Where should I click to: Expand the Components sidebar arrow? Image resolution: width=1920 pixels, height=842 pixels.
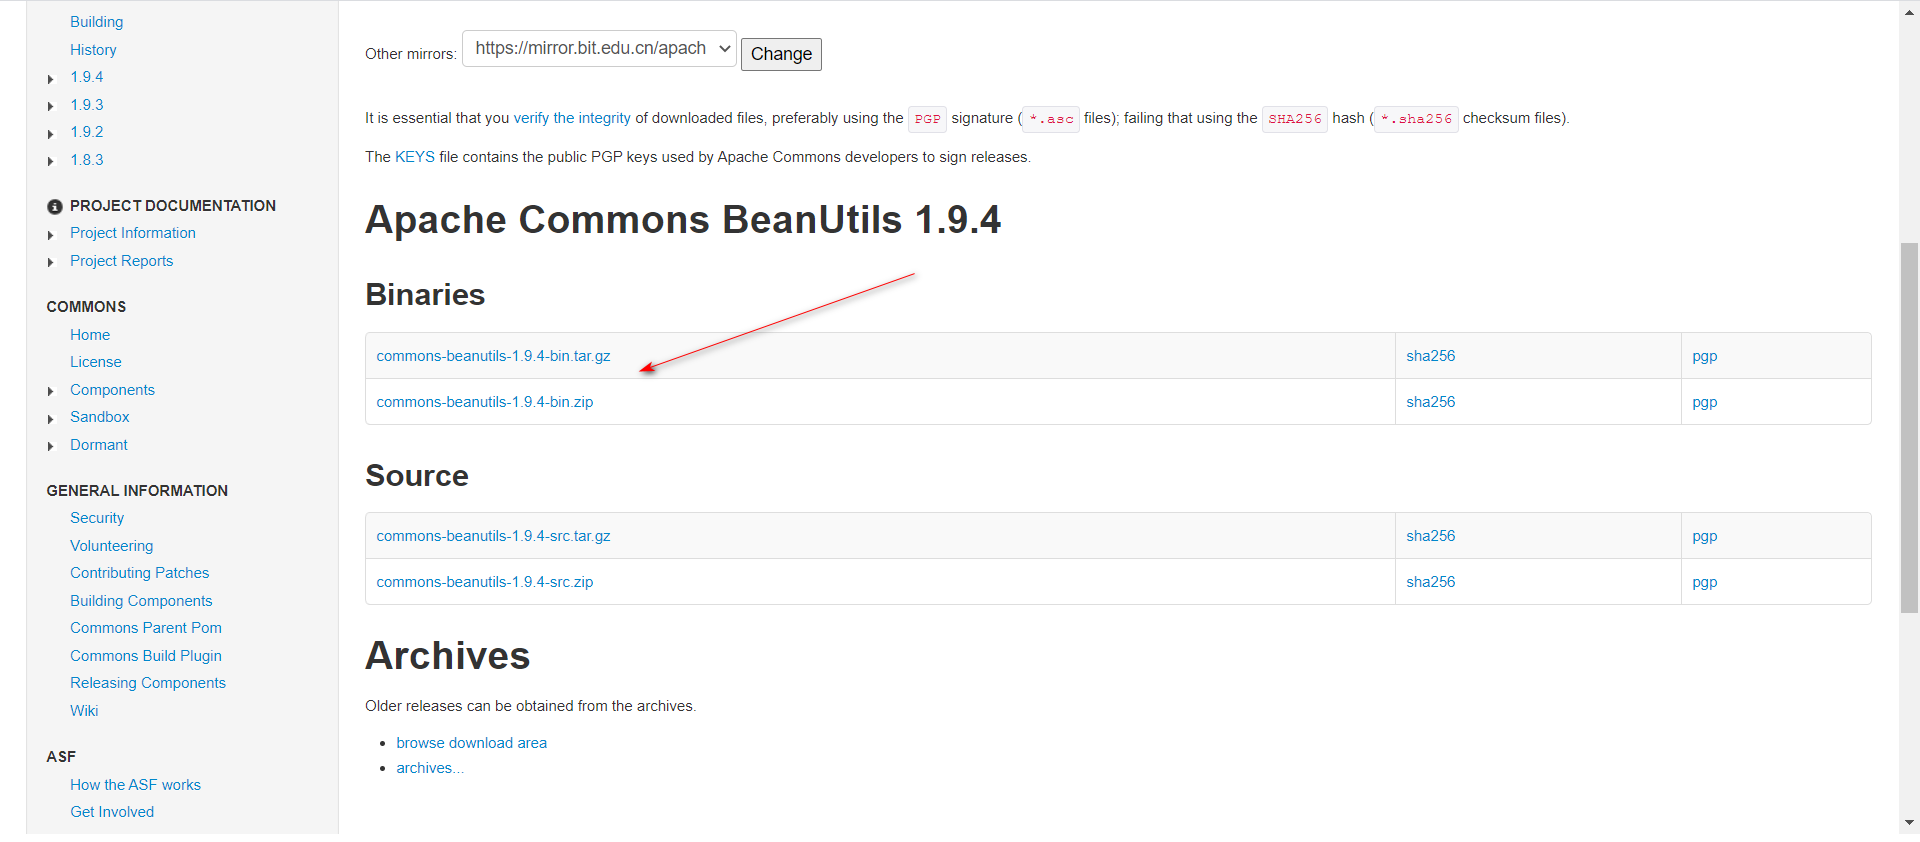point(51,391)
